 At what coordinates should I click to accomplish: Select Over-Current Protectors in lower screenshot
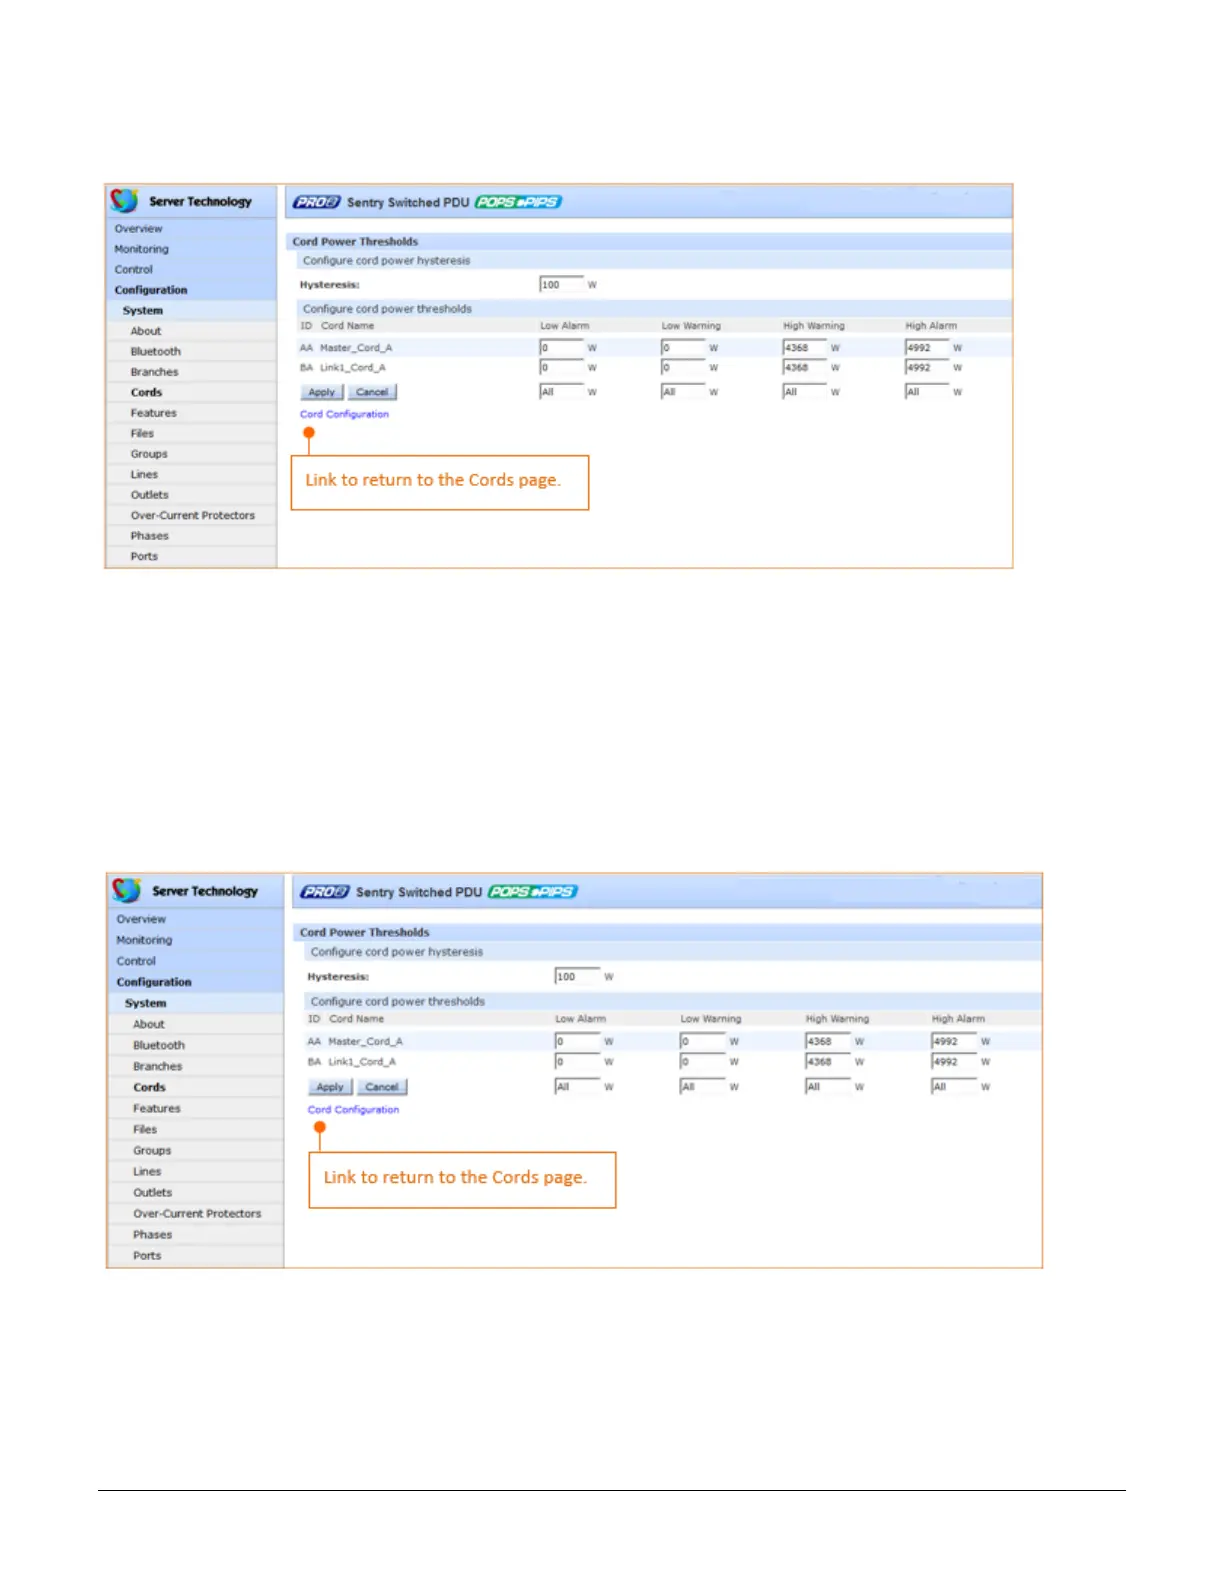pyautogui.click(x=197, y=1214)
